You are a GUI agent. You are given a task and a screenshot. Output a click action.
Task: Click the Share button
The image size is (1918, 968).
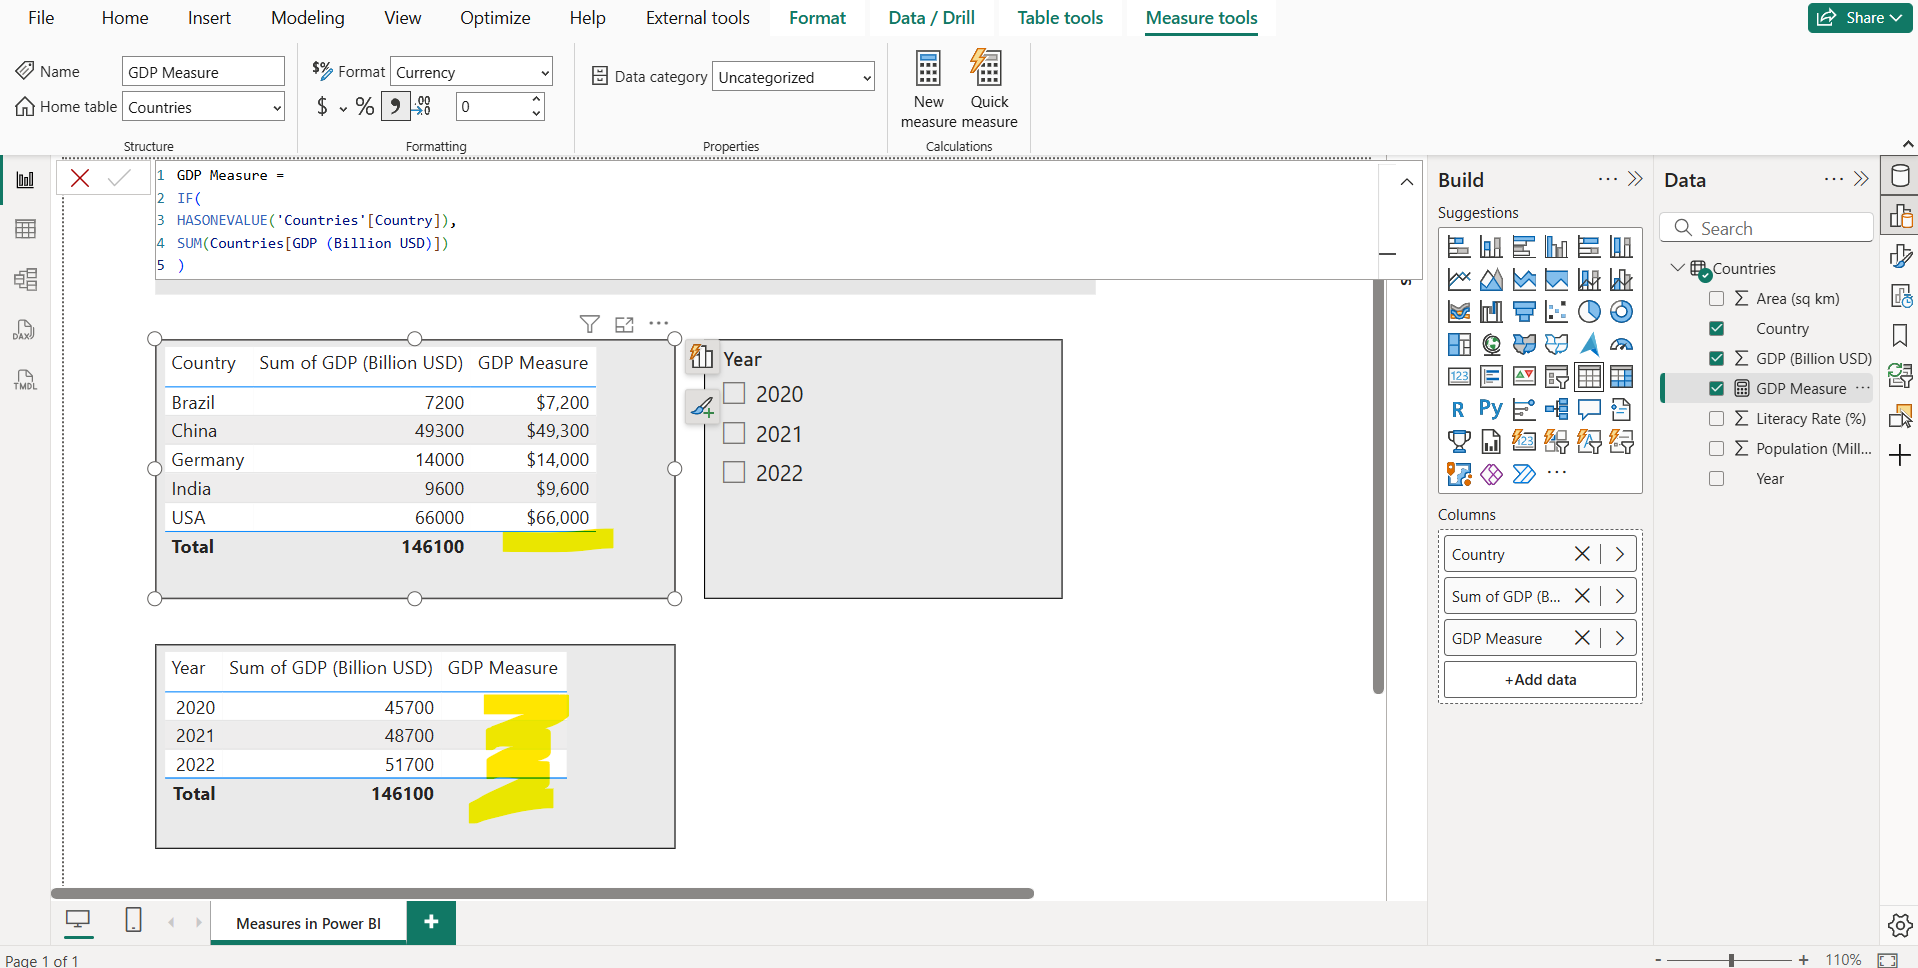coord(1858,17)
